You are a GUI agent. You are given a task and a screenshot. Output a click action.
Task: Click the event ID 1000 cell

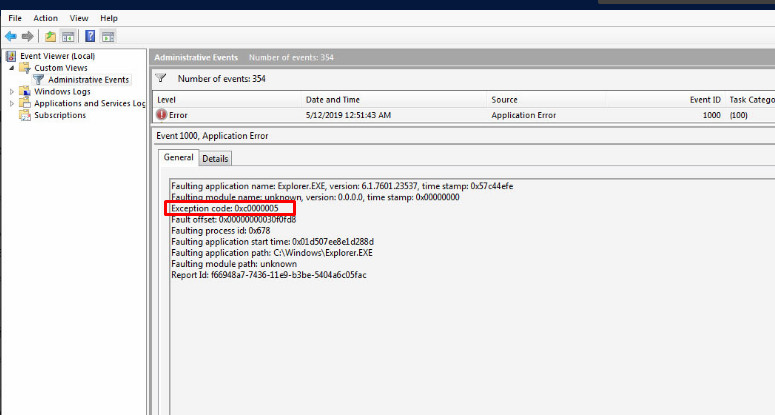pyautogui.click(x=711, y=115)
